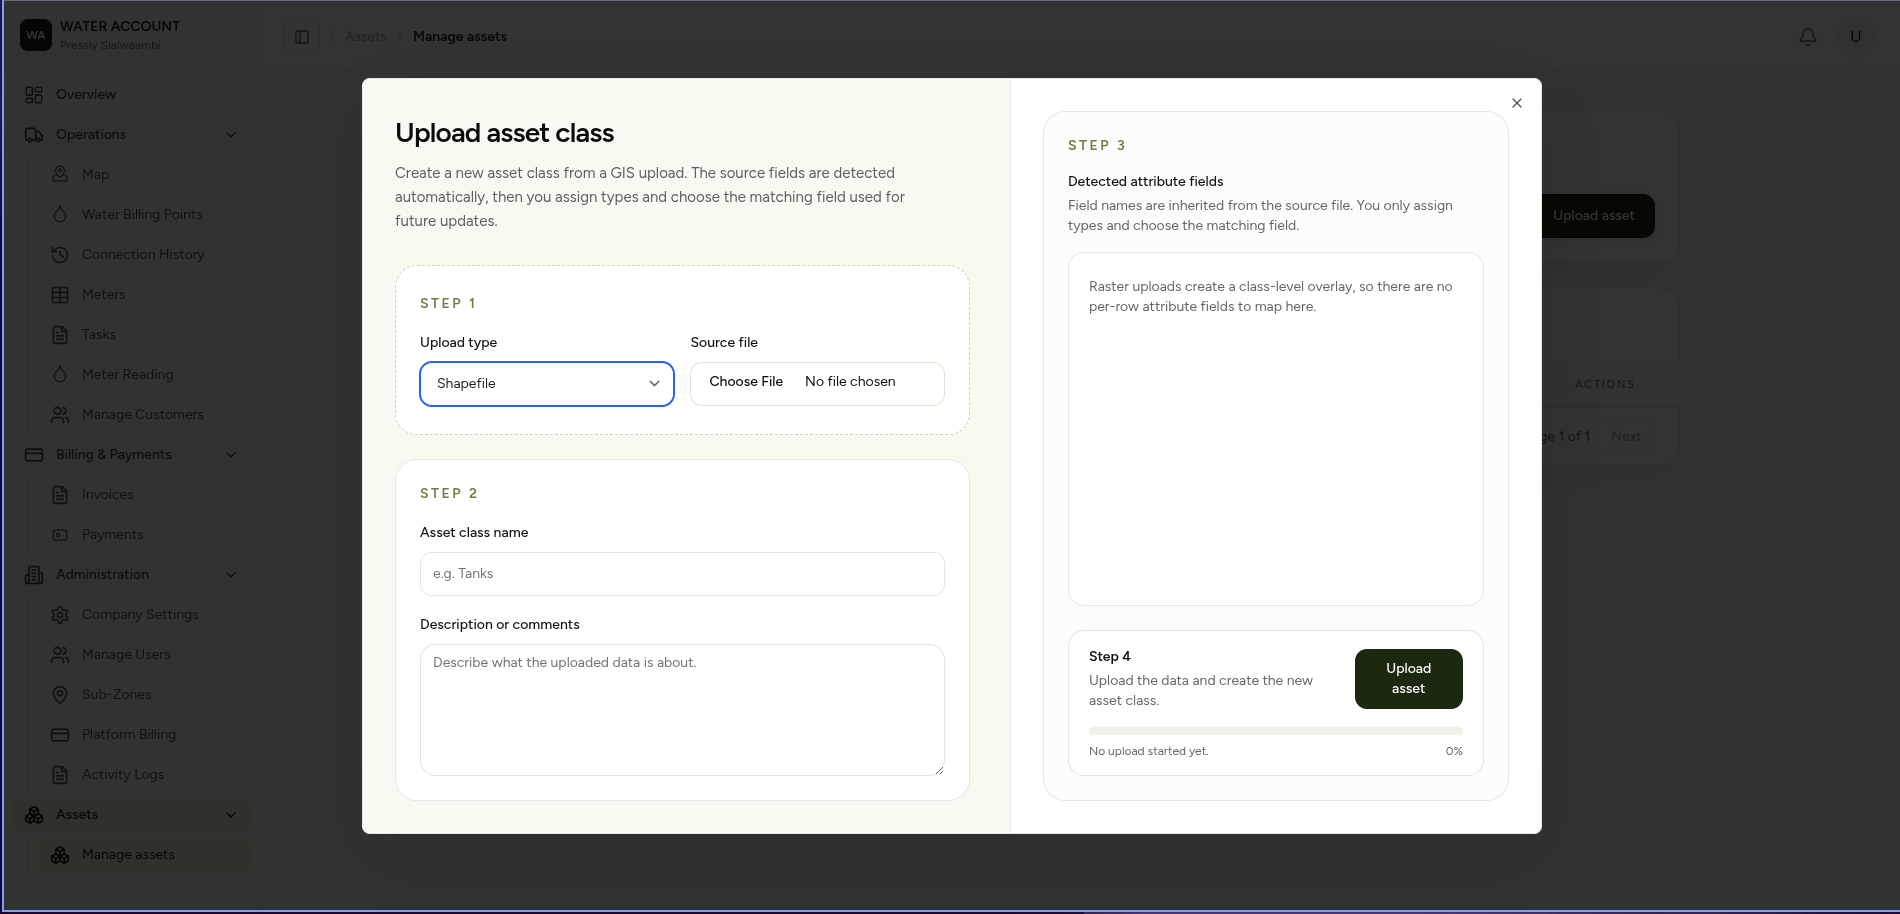Click the Overview grid icon

pos(34,94)
